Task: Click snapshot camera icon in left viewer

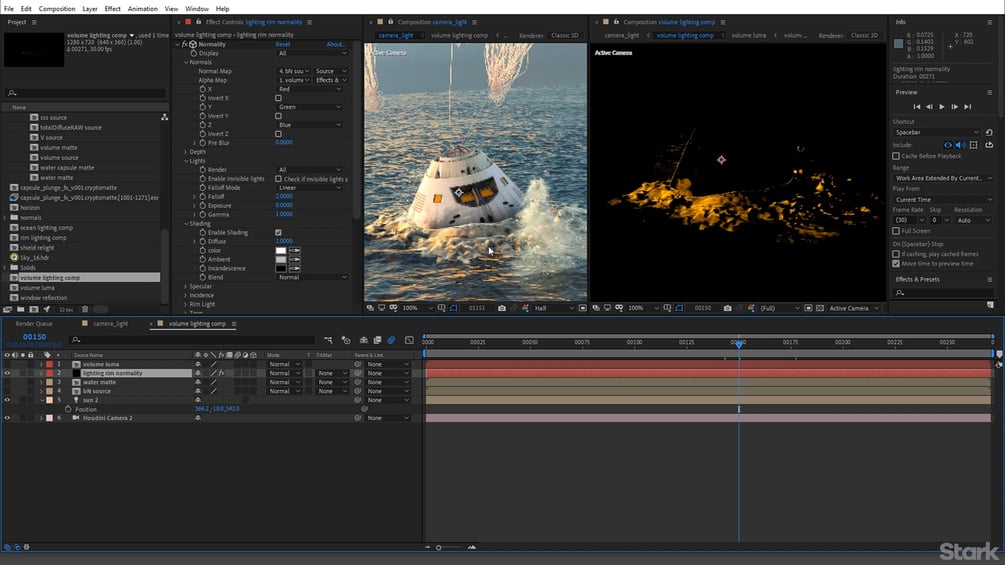Action: click(x=501, y=308)
